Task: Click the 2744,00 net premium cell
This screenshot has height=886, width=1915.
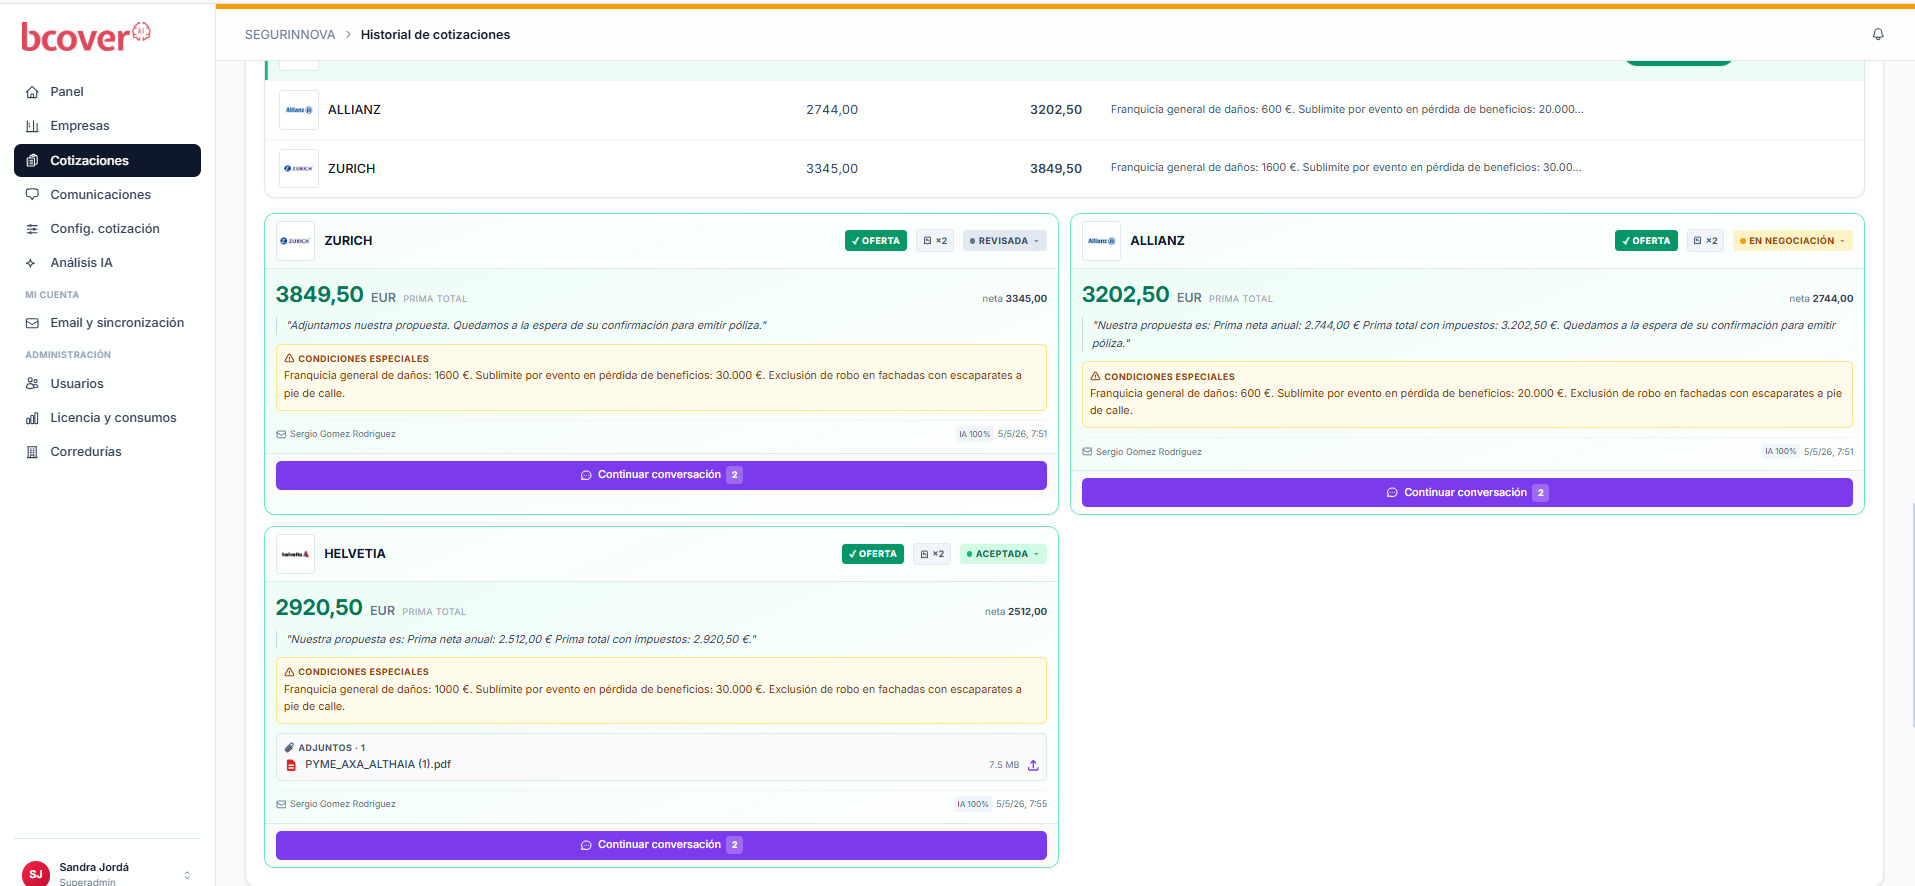Action: pos(832,110)
